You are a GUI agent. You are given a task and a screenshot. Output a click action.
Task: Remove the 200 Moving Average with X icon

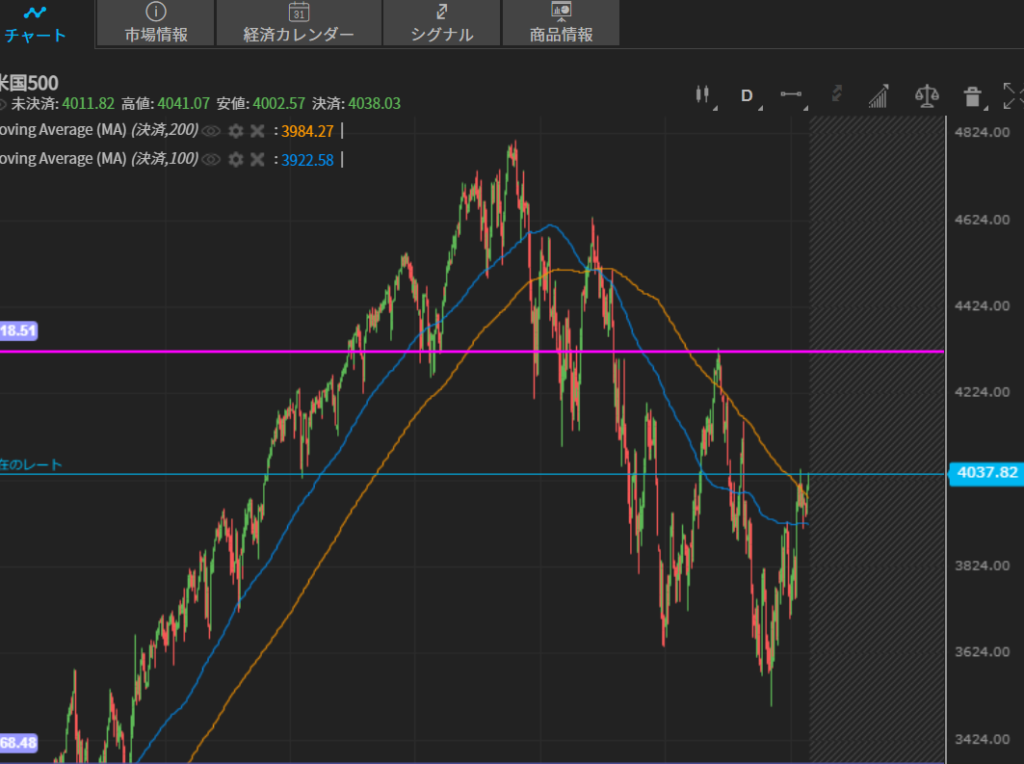(x=257, y=131)
